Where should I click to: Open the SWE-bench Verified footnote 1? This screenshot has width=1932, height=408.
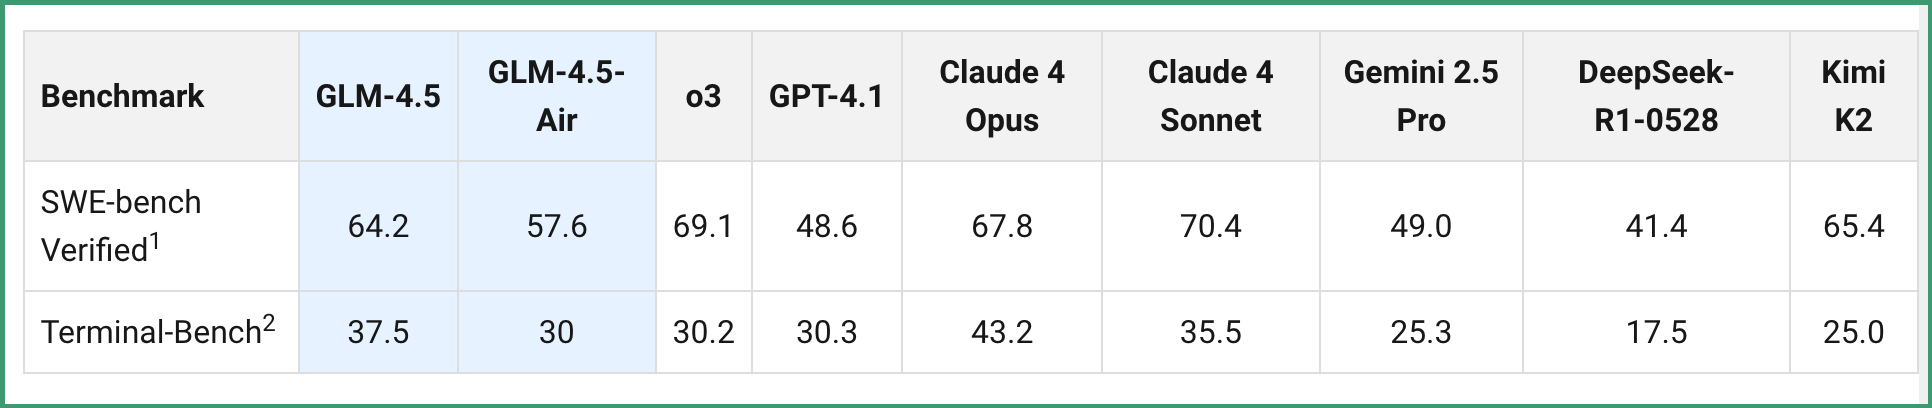(x=155, y=240)
